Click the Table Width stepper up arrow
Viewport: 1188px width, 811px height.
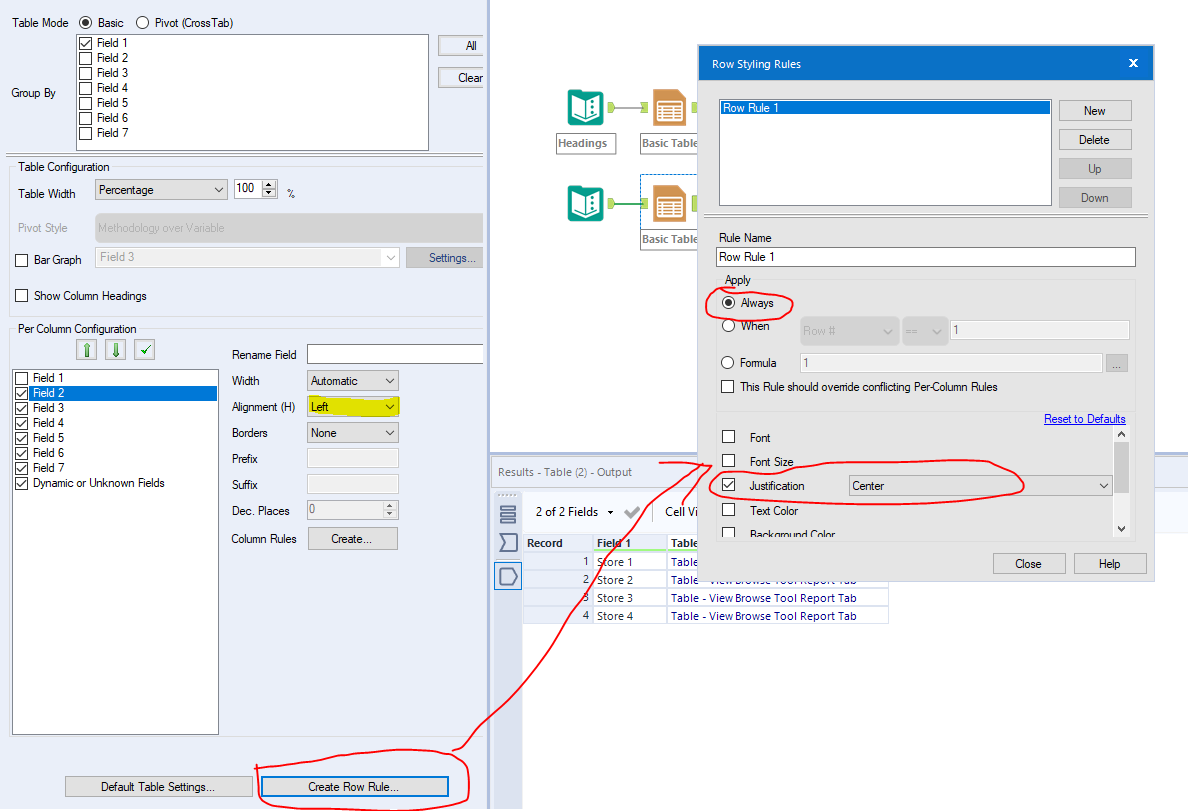click(270, 184)
